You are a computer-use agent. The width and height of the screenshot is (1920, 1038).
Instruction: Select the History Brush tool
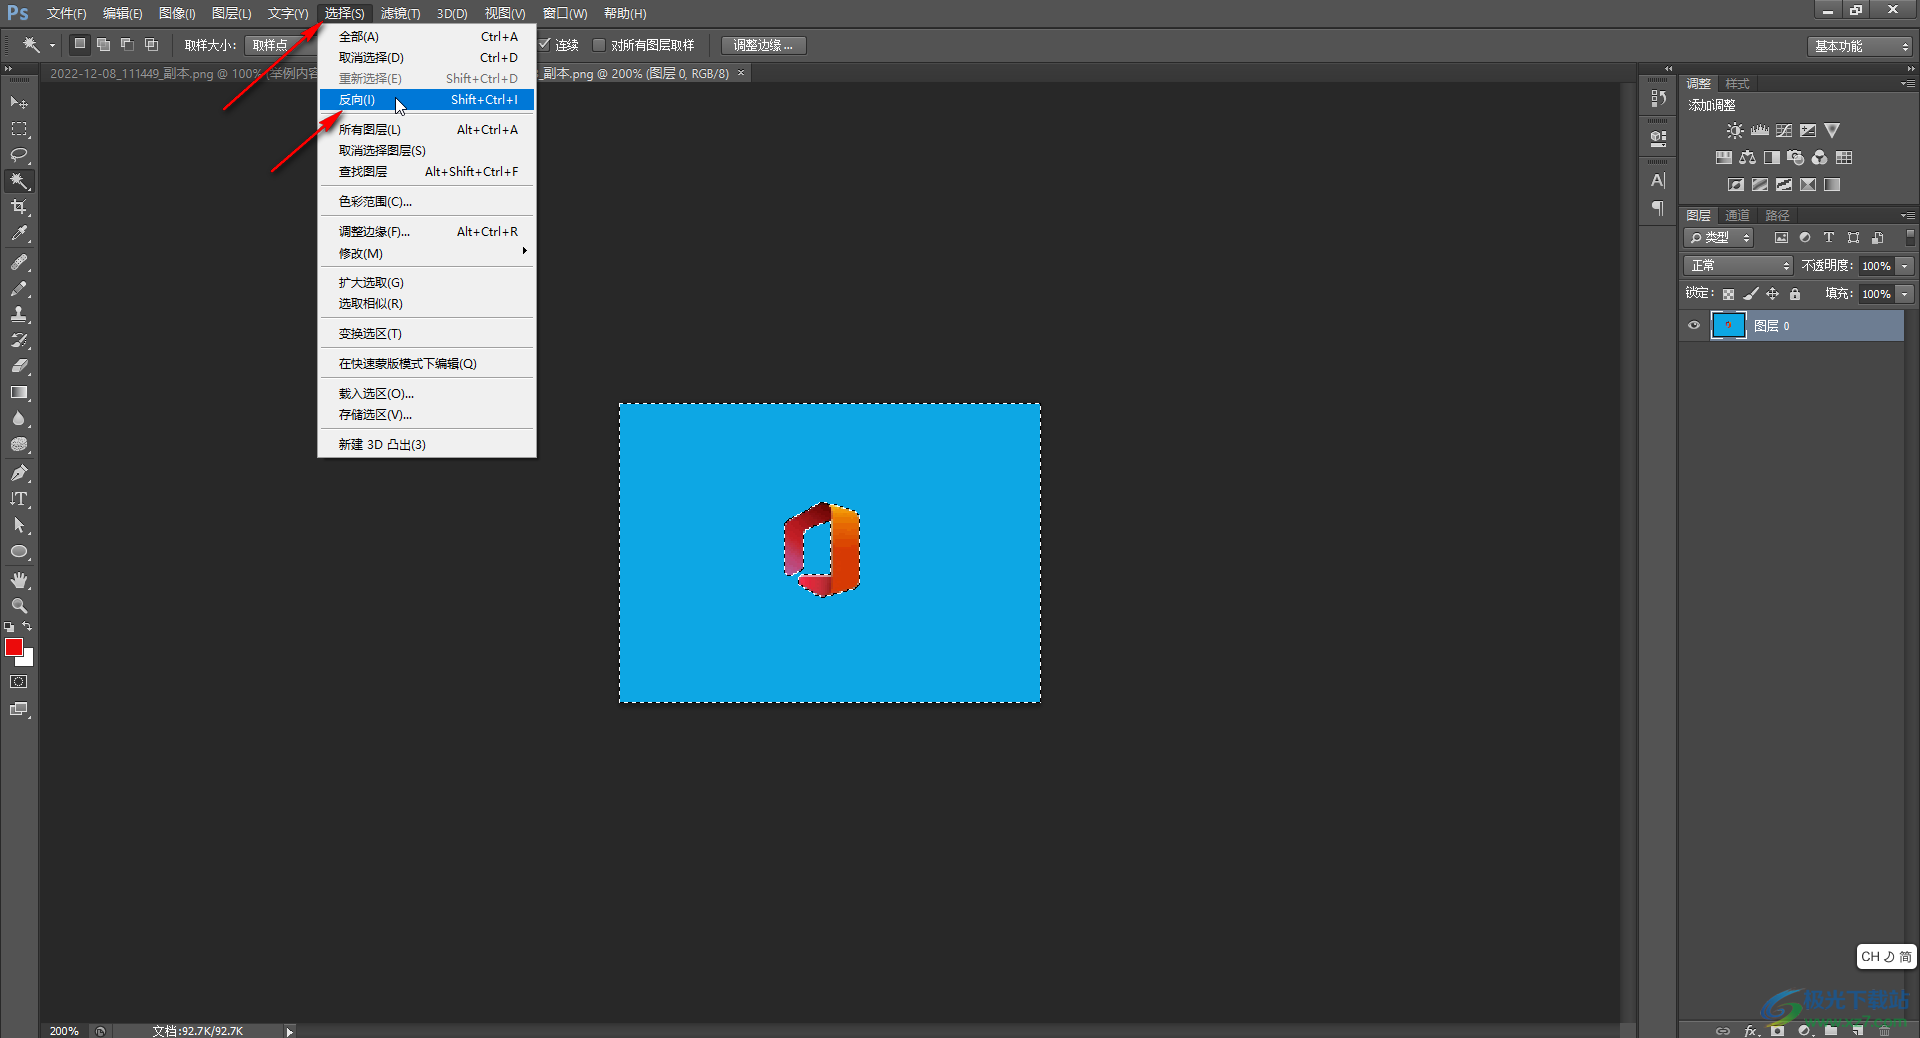tap(19, 340)
